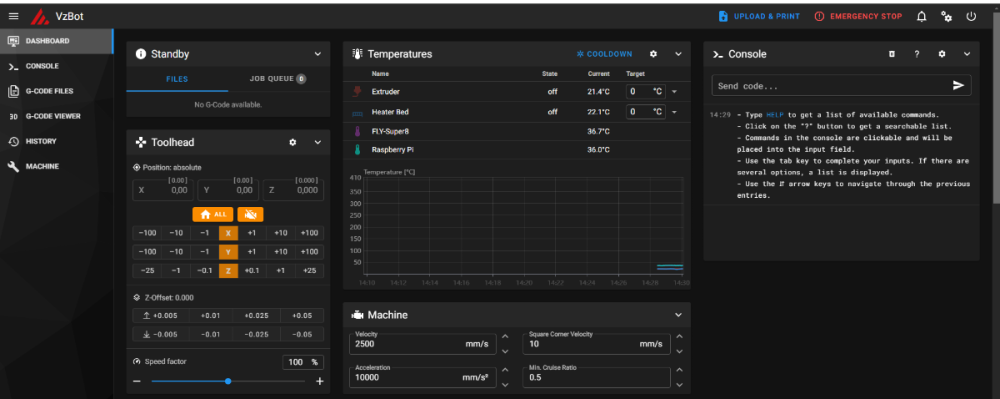Screen dimensions: 1000x399
Task: Open Toolhead panel settings gear
Action: (293, 142)
